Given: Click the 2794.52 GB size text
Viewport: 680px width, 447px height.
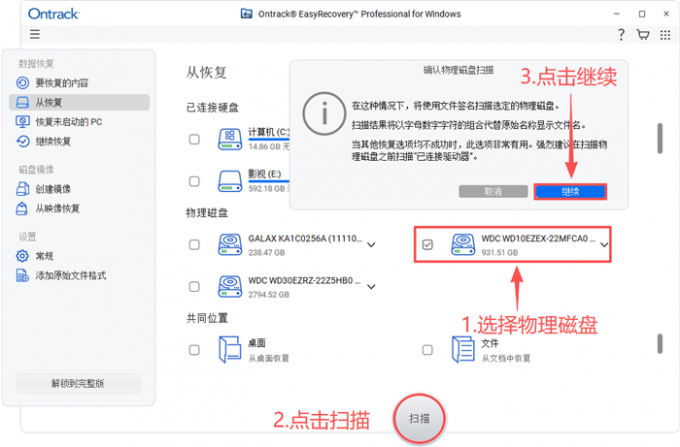Looking at the screenshot, I should [269, 294].
